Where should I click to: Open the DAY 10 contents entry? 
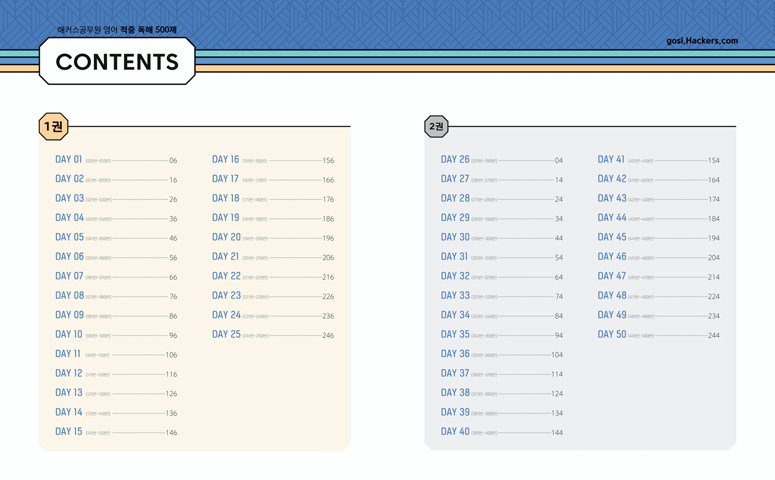[69, 335]
